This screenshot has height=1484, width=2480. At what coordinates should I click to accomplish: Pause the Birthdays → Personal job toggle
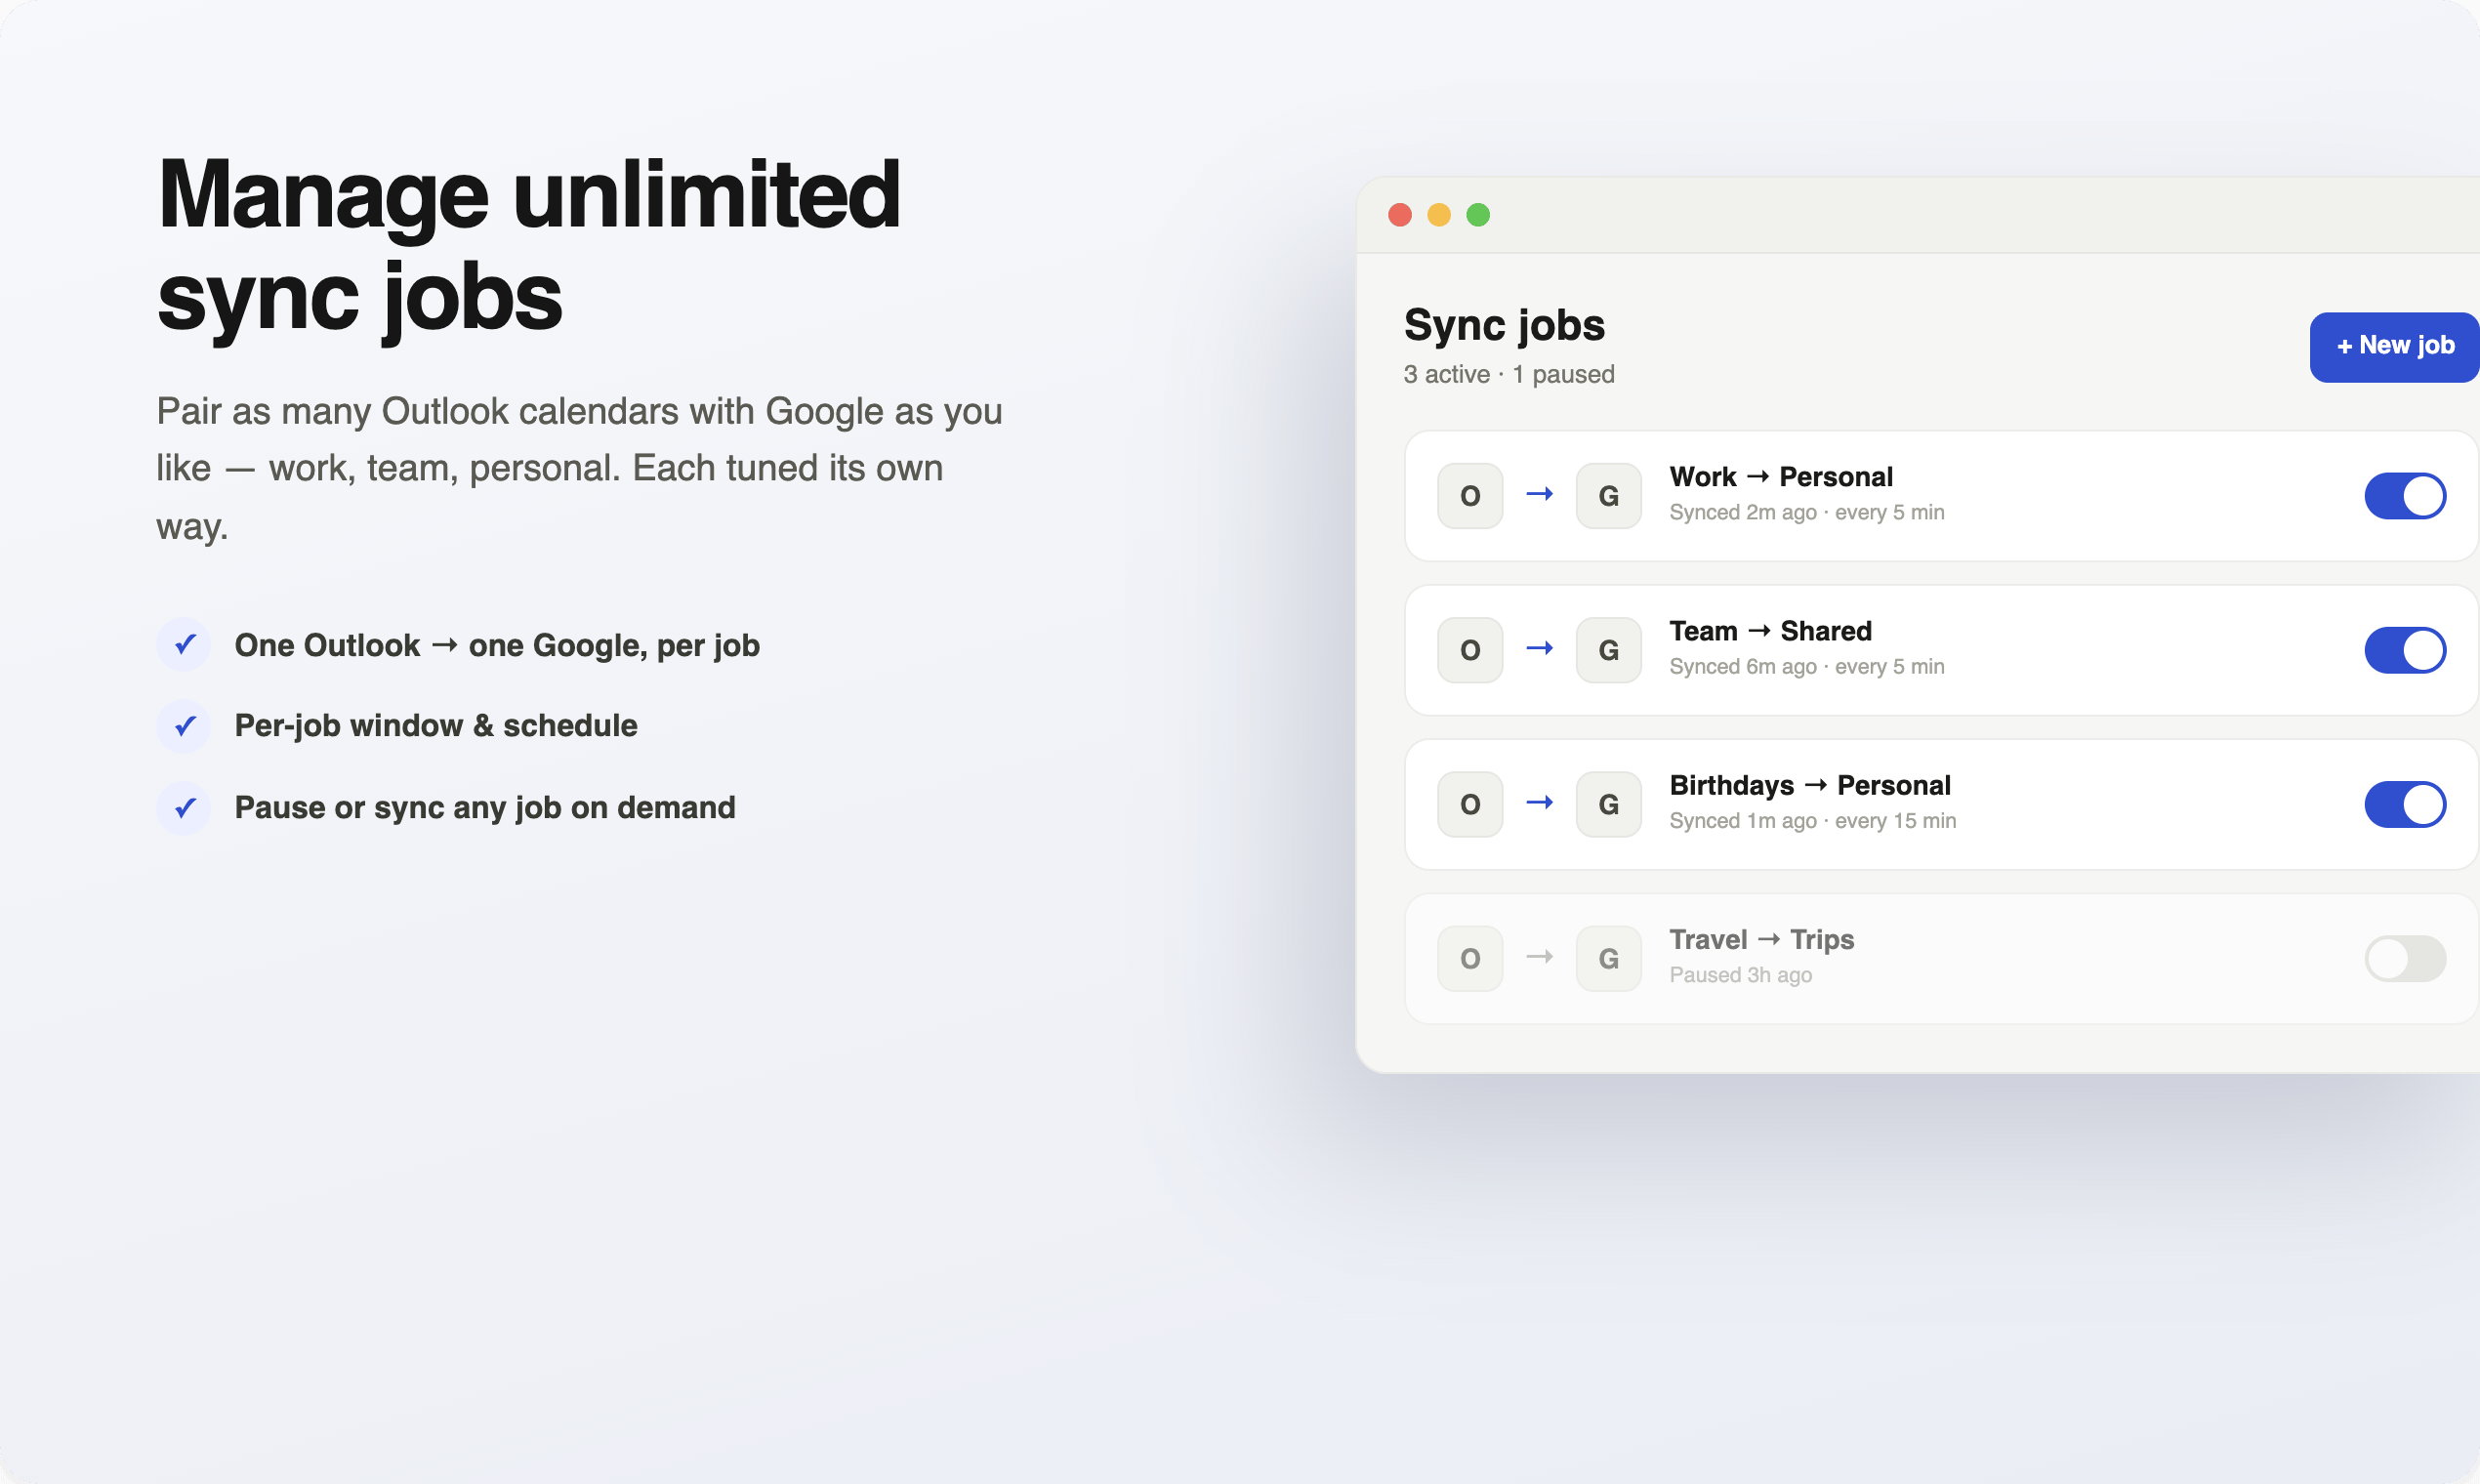coord(2404,804)
